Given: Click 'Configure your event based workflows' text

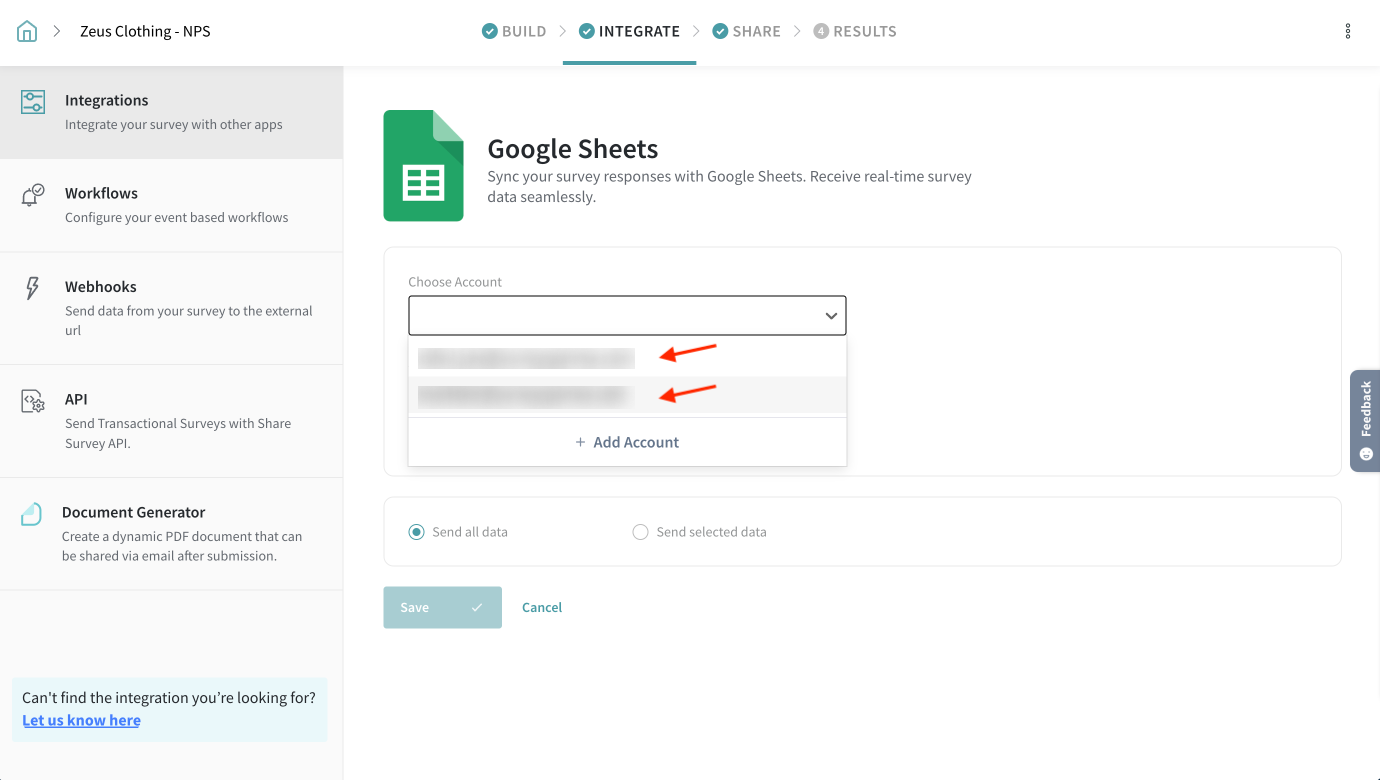Looking at the screenshot, I should click(177, 217).
